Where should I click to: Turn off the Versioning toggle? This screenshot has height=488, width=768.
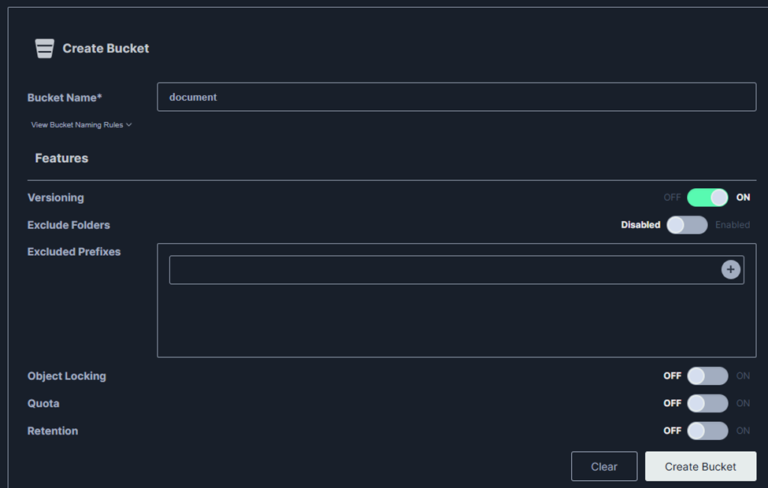point(707,198)
